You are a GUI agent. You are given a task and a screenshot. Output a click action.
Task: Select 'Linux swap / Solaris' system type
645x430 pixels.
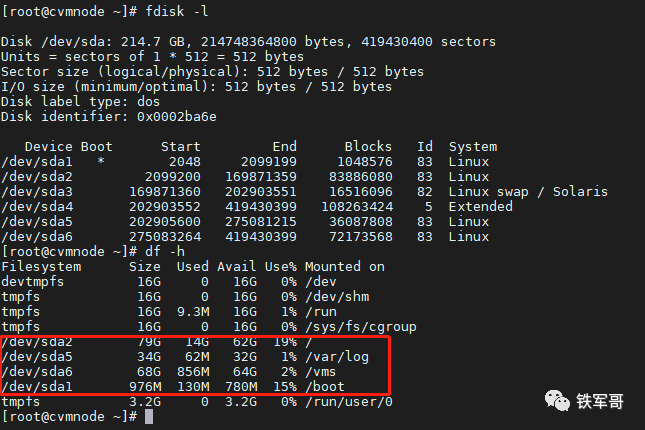tap(528, 192)
